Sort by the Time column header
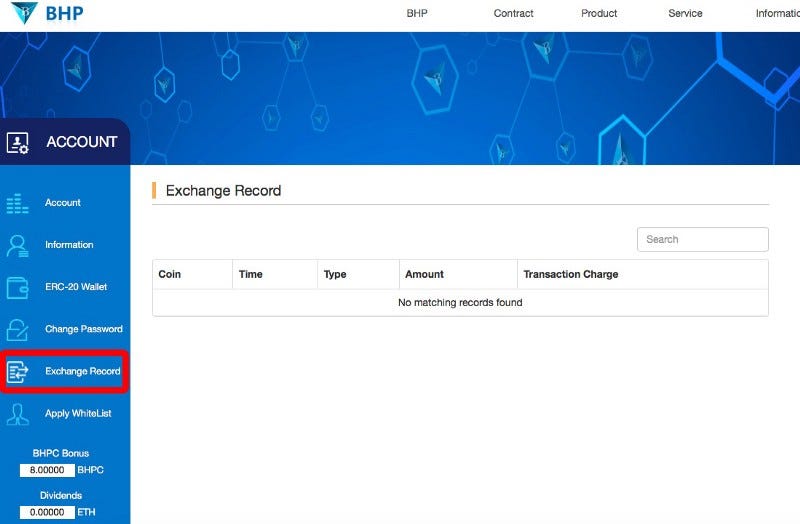 click(x=275, y=275)
